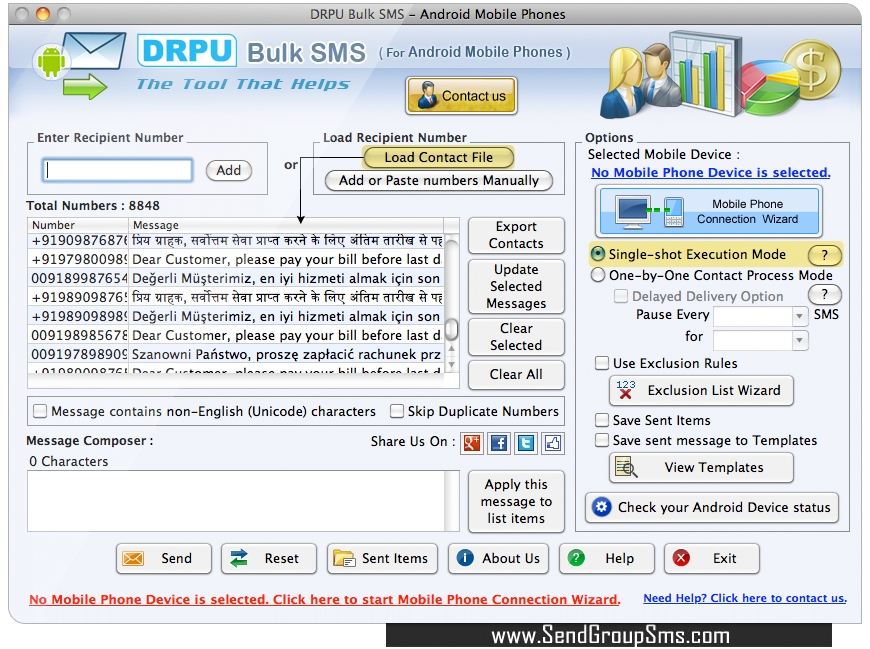
Task: Click the 123 X Exclusion List icon
Action: point(625,389)
